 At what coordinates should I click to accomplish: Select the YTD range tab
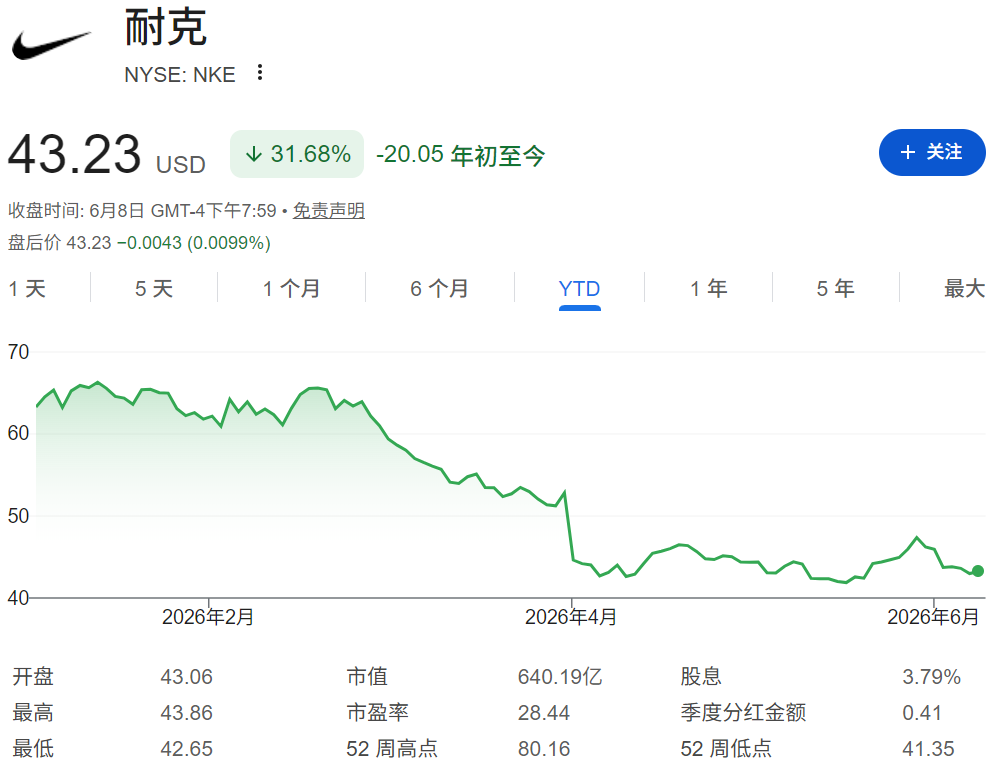point(579,289)
